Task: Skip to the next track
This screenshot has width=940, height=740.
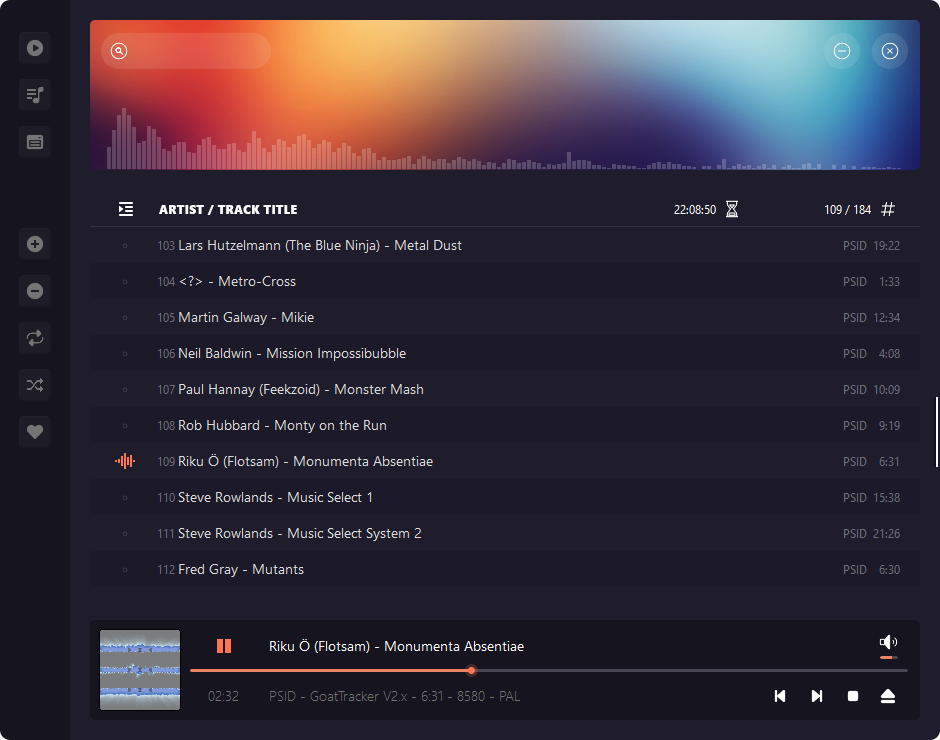Action: point(816,696)
